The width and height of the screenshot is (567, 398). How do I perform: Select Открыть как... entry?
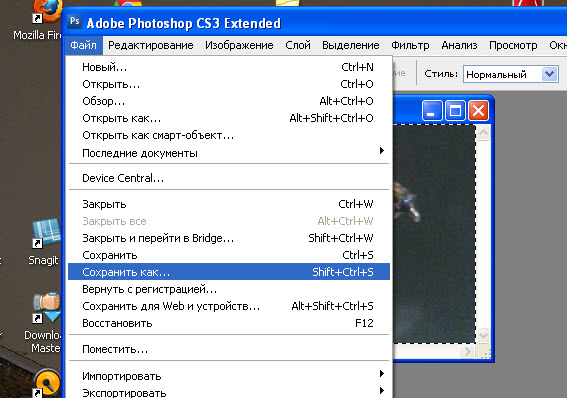(229, 118)
